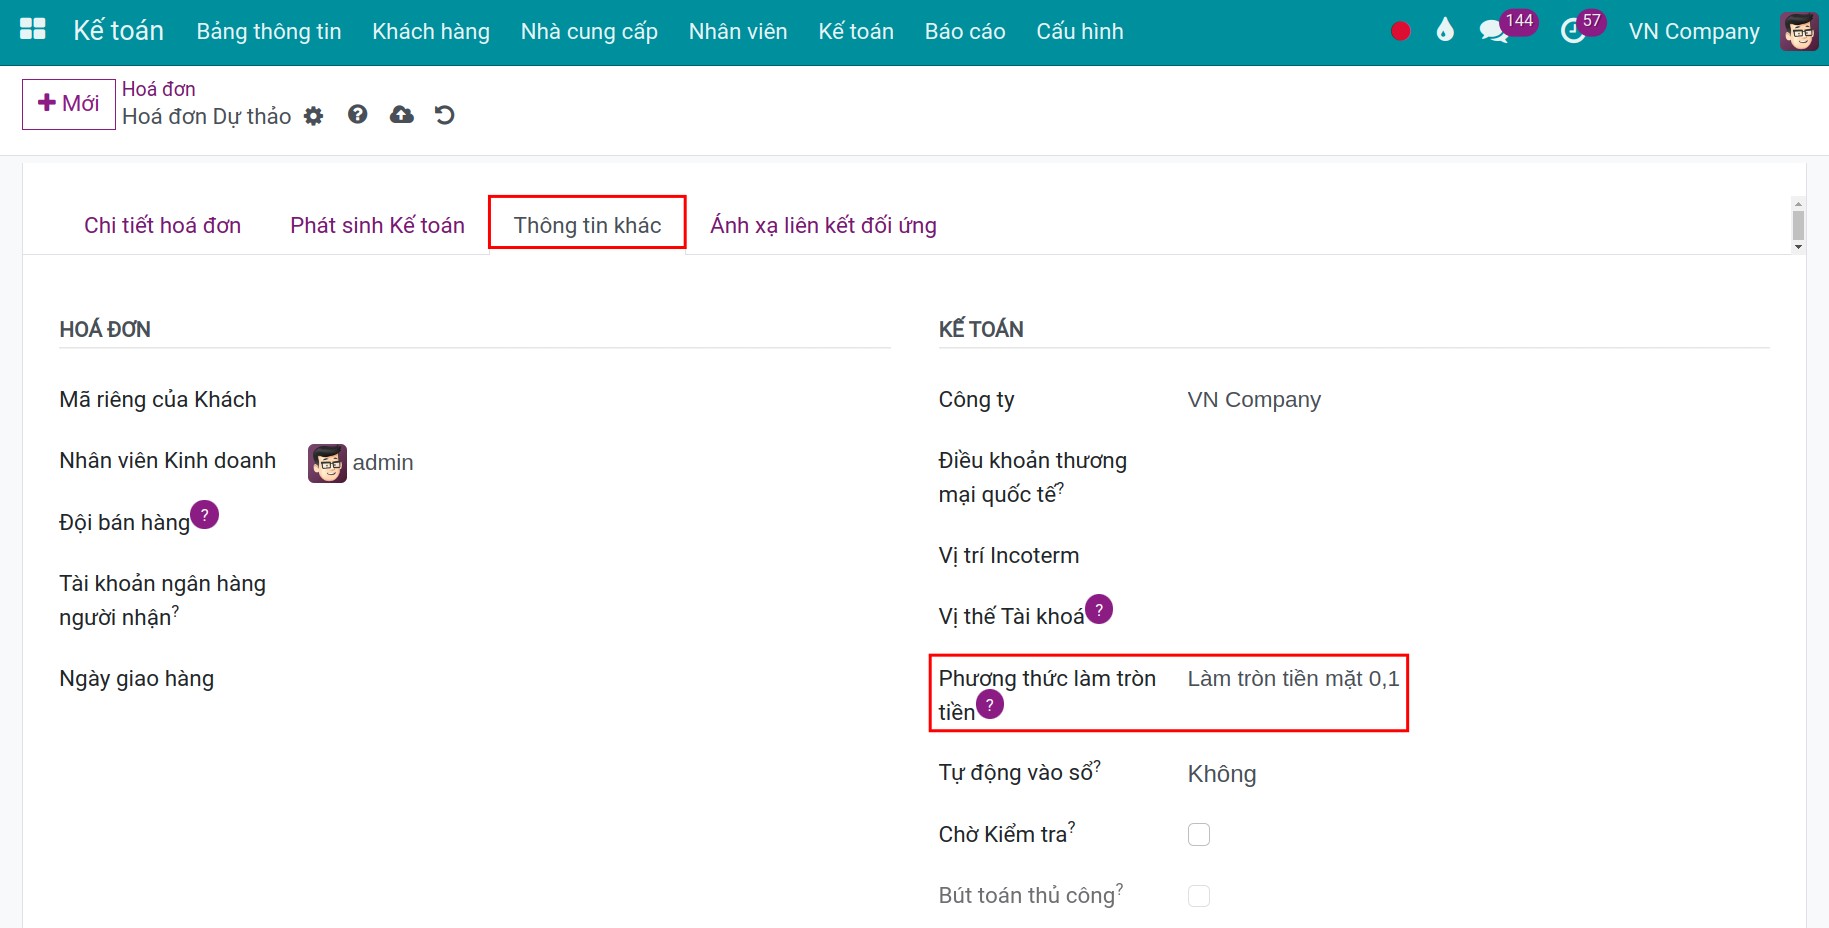
Task: Click the help tooltip icon next to Vị thế Tài khoá
Action: click(1099, 609)
